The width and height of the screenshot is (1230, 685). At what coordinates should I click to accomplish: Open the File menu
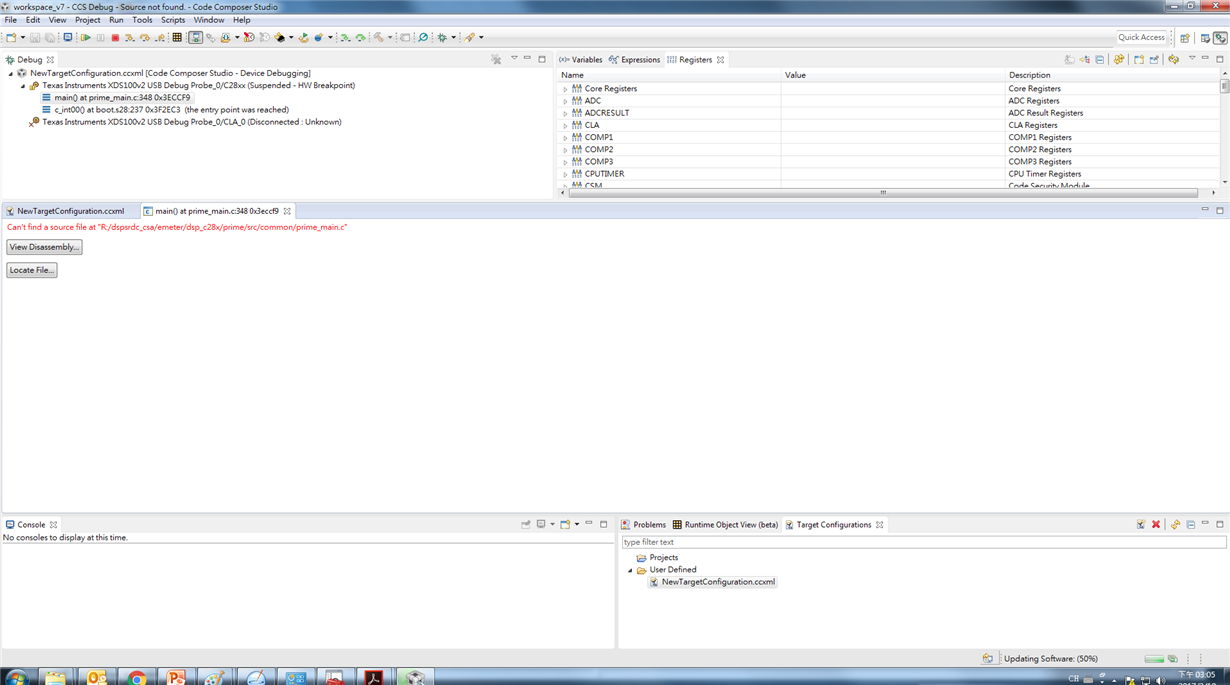click(10, 20)
